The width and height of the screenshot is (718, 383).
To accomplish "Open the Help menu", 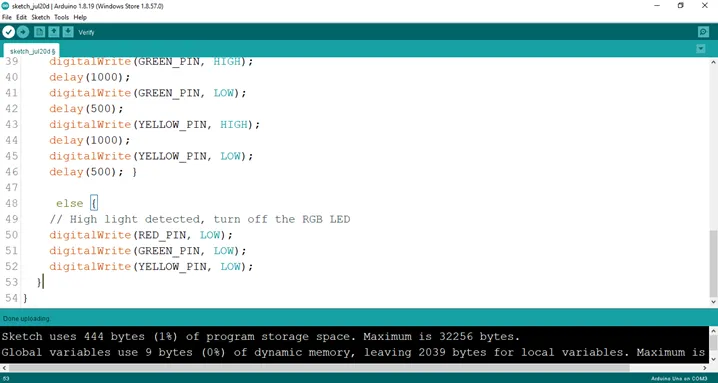I will tap(80, 17).
